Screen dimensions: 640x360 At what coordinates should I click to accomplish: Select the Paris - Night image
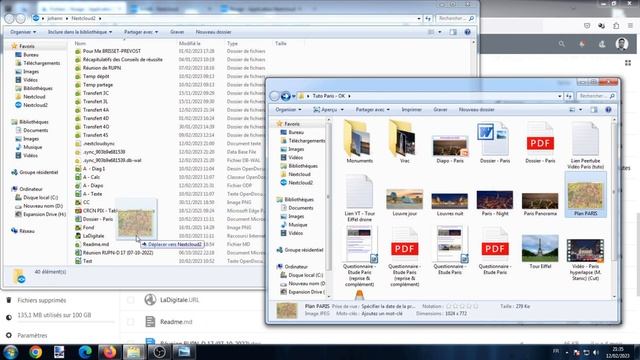coord(495,203)
